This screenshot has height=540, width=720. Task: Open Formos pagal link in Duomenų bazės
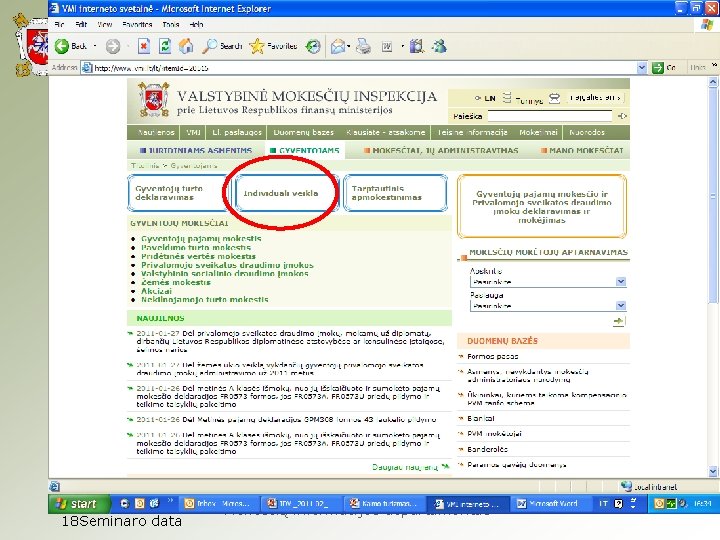click(x=493, y=356)
